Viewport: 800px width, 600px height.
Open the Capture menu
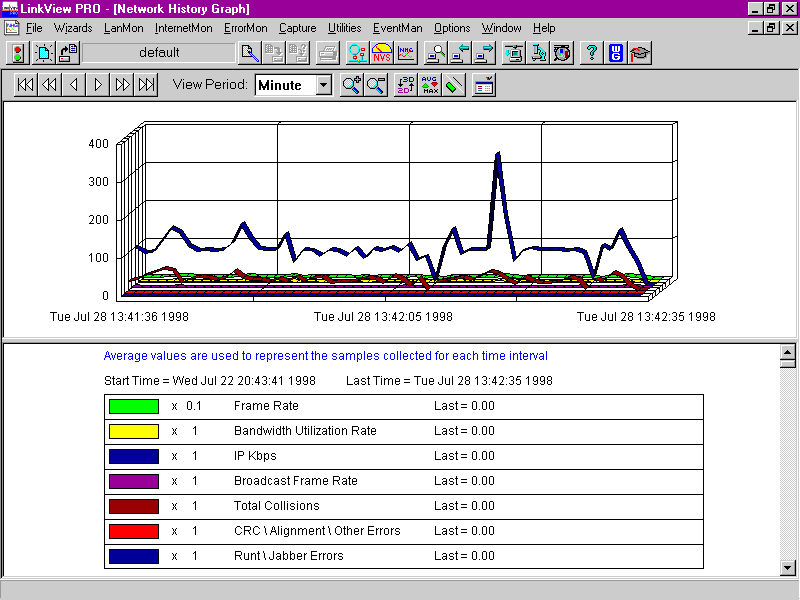(x=298, y=28)
